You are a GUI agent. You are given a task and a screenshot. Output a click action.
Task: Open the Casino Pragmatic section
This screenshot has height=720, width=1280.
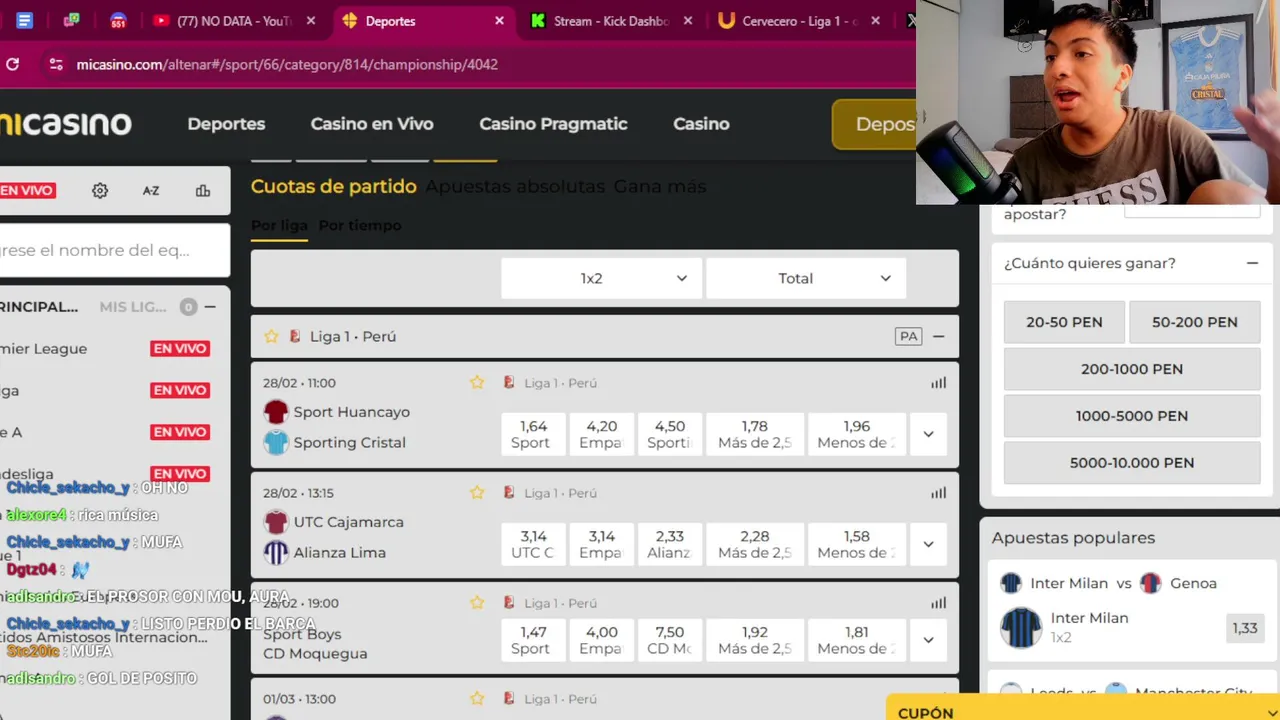553,124
